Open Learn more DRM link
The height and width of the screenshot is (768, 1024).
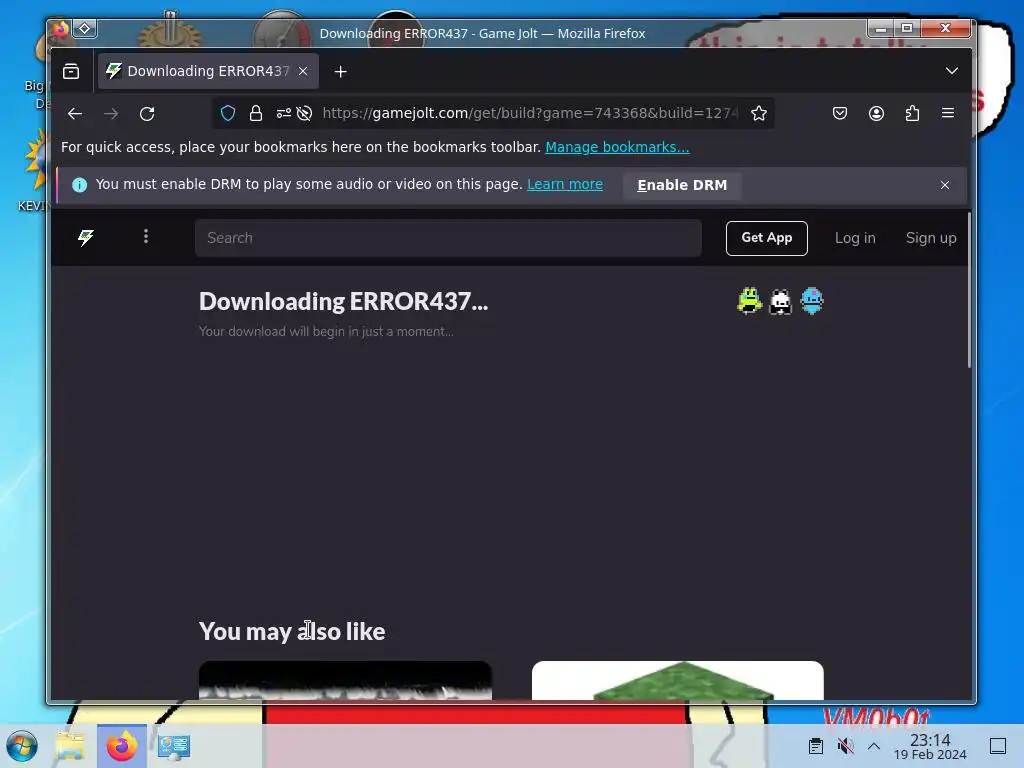pyautogui.click(x=565, y=185)
